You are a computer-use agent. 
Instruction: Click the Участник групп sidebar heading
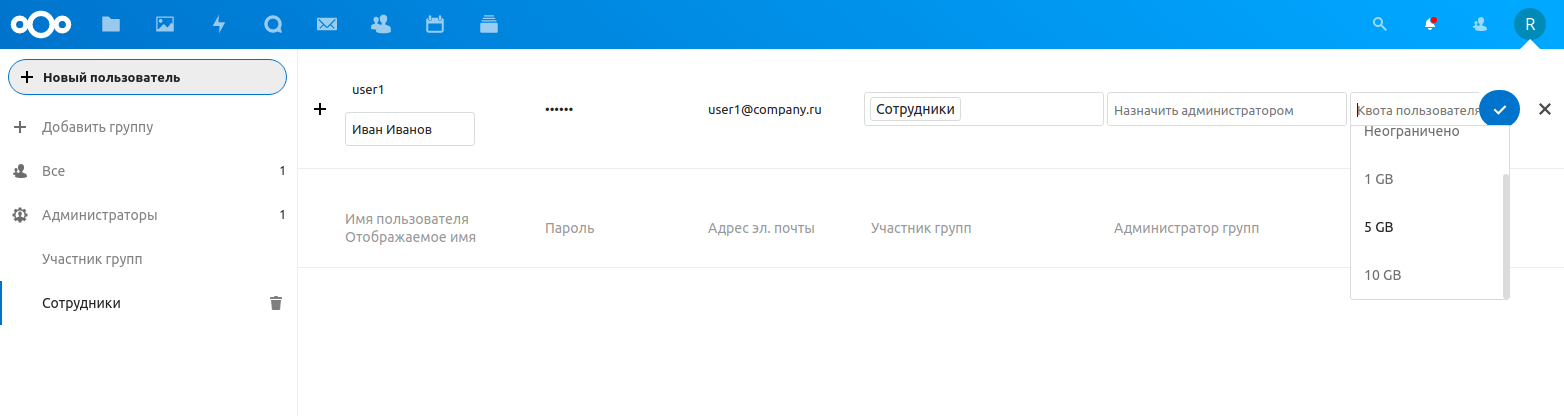click(92, 259)
